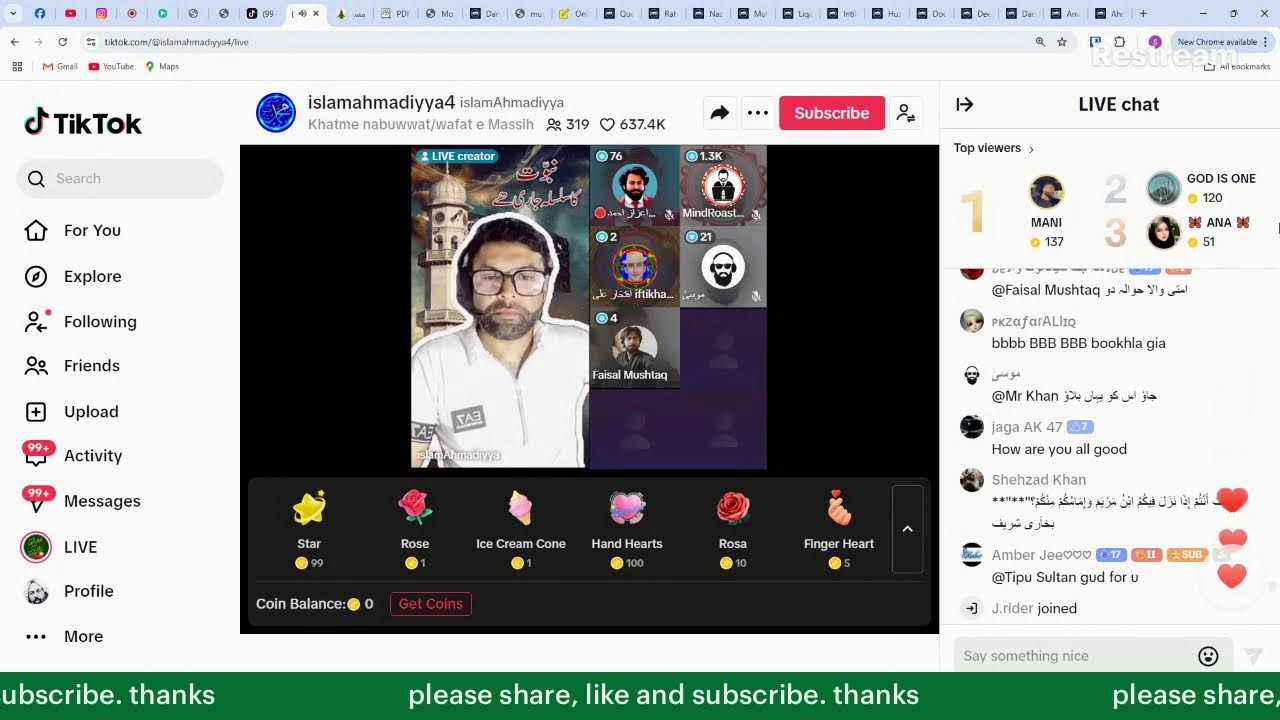Click jaga AK 47 username in chat
1280x720 pixels.
pos(1026,427)
